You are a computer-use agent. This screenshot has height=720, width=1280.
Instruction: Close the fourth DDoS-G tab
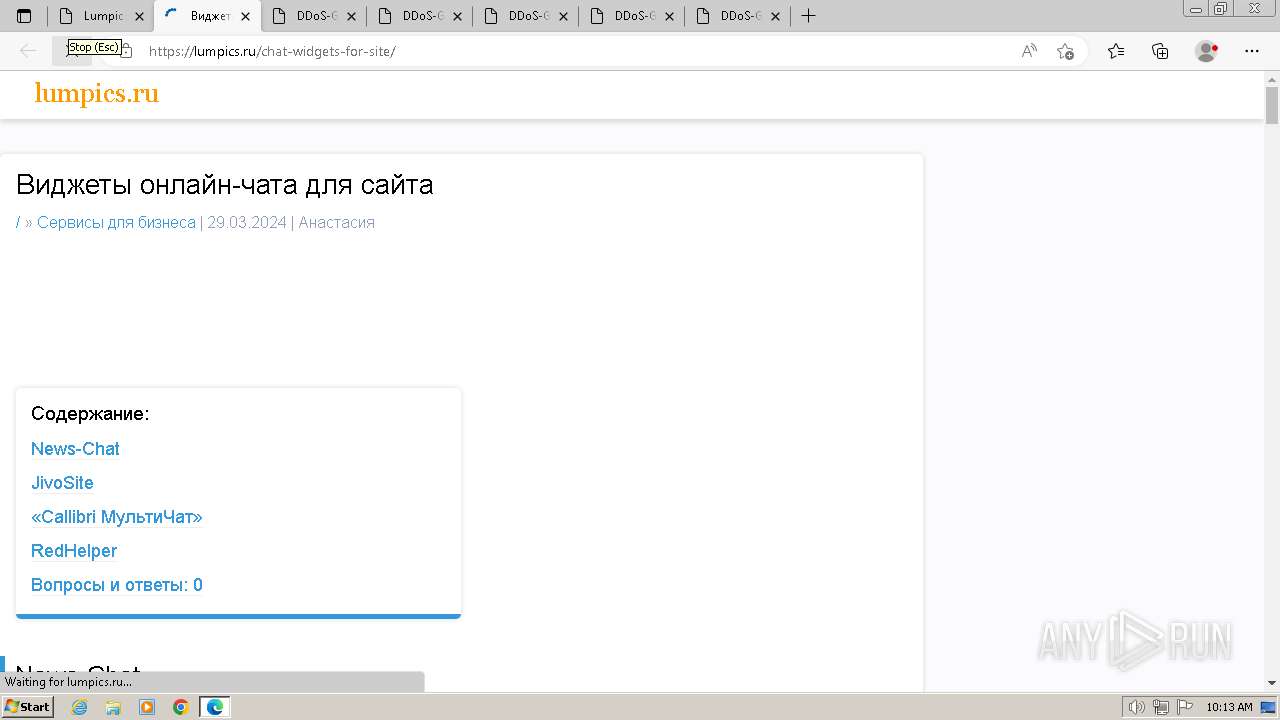[669, 16]
